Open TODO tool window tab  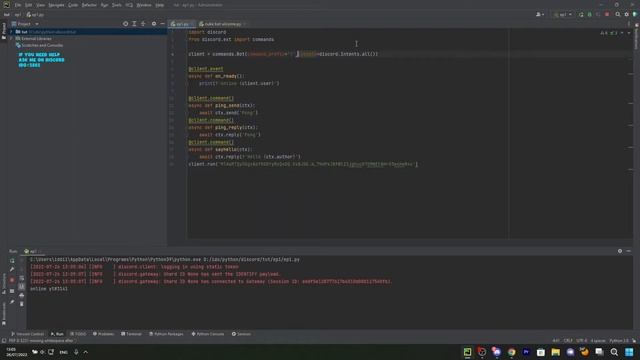tap(78, 334)
